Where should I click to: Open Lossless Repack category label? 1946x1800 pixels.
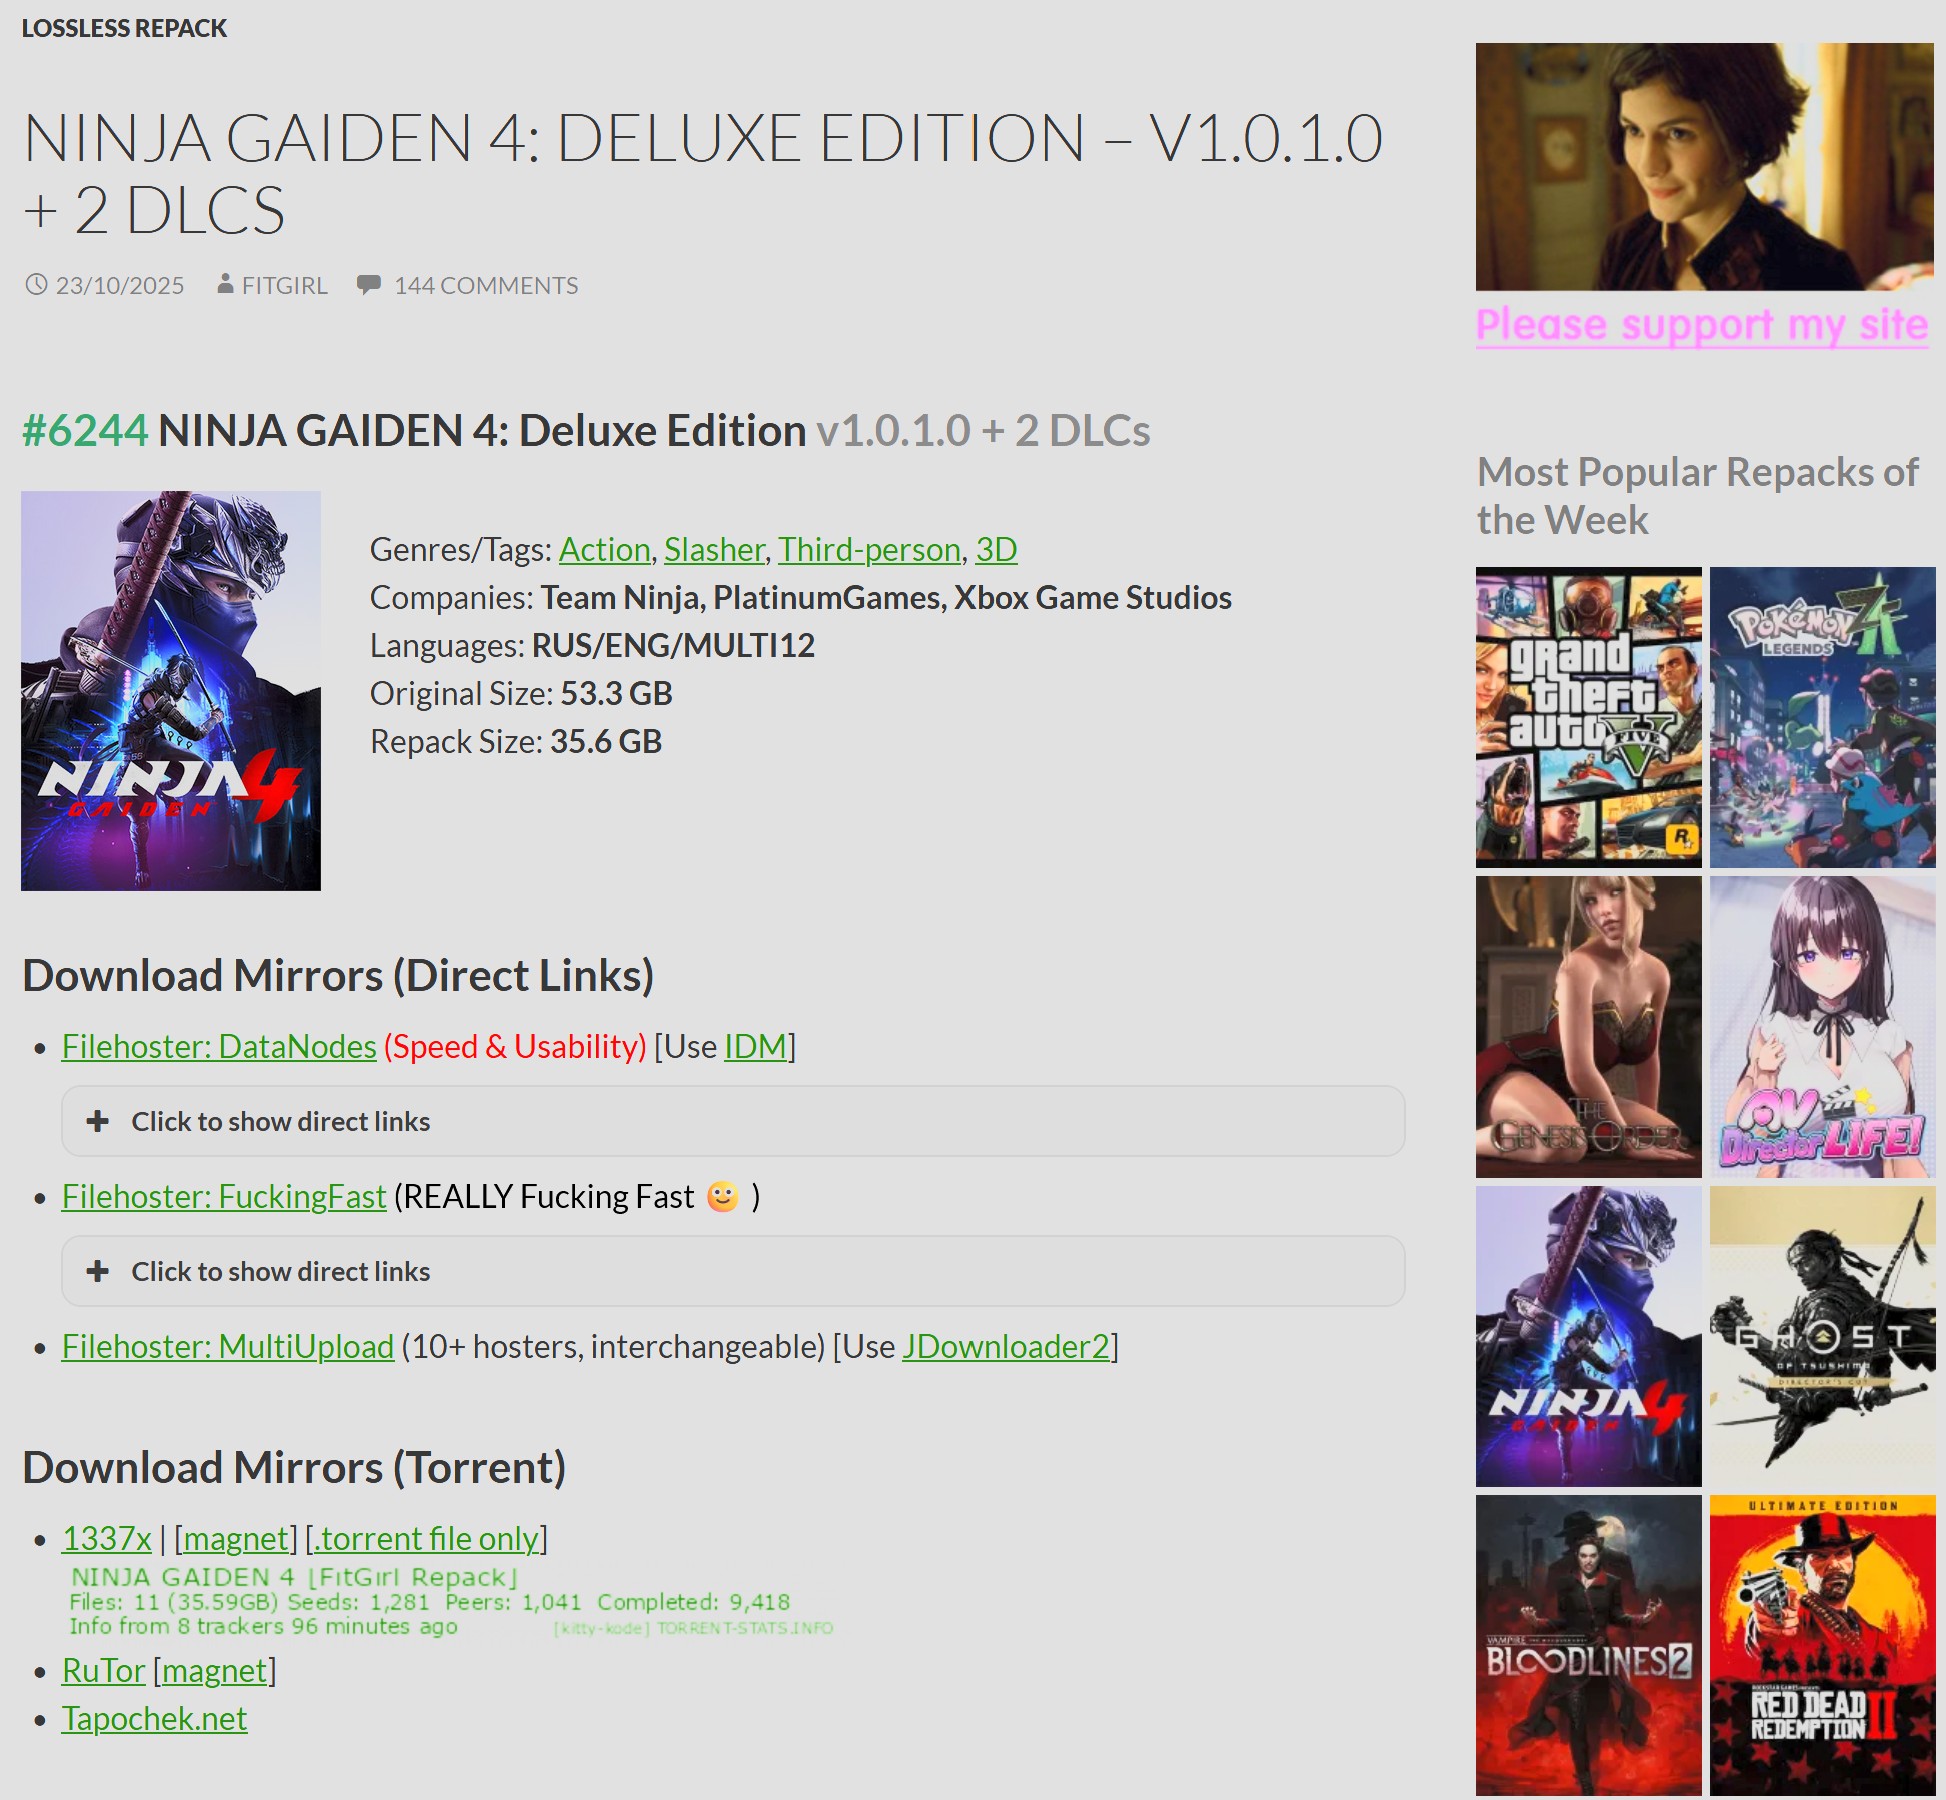click(x=124, y=28)
